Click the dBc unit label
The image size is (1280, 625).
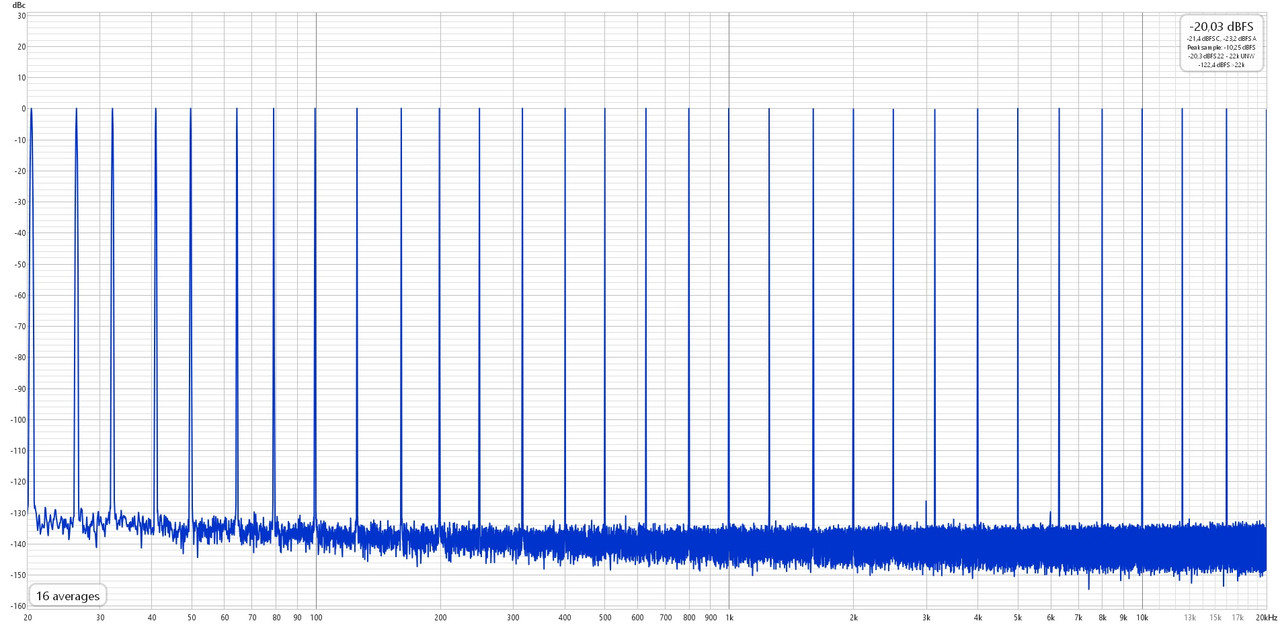click(17, 5)
